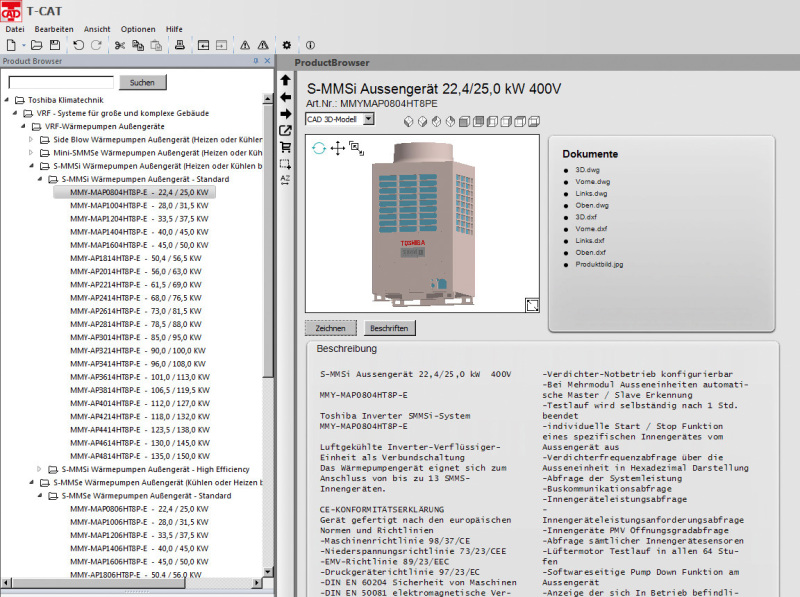Viewport: 800px width, 597px height.
Task: Collapse S-MMSi Wärmepumpen Außengerät - Standard node
Action: 40,179
